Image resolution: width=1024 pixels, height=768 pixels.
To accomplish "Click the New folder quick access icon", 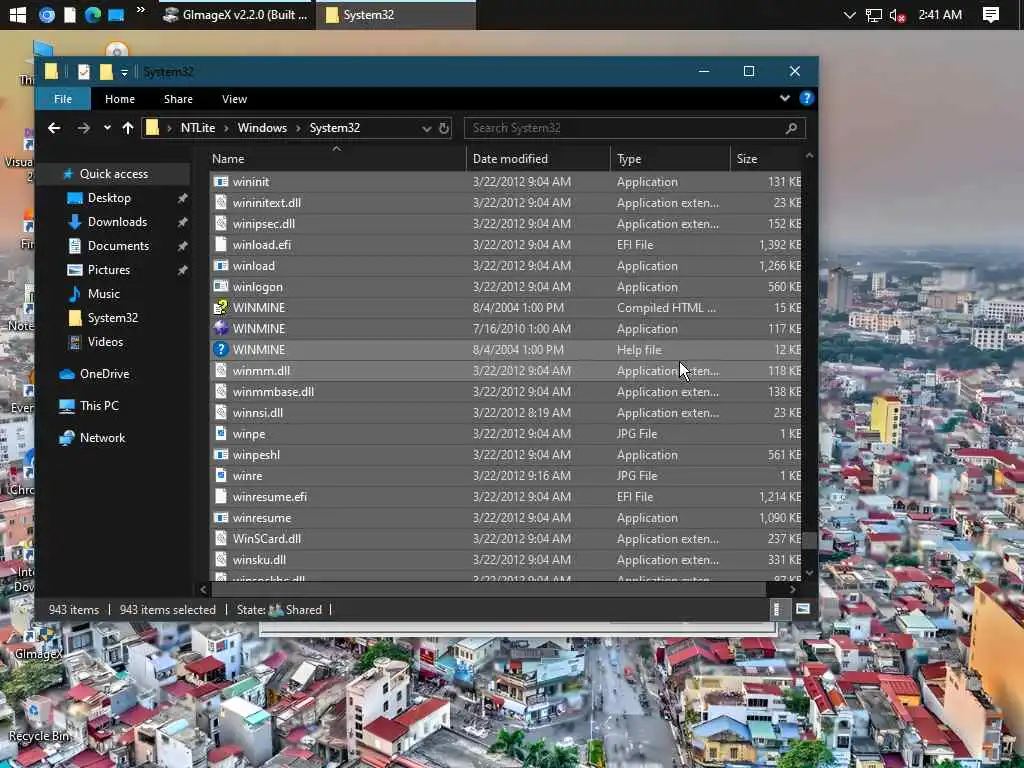I will point(106,72).
